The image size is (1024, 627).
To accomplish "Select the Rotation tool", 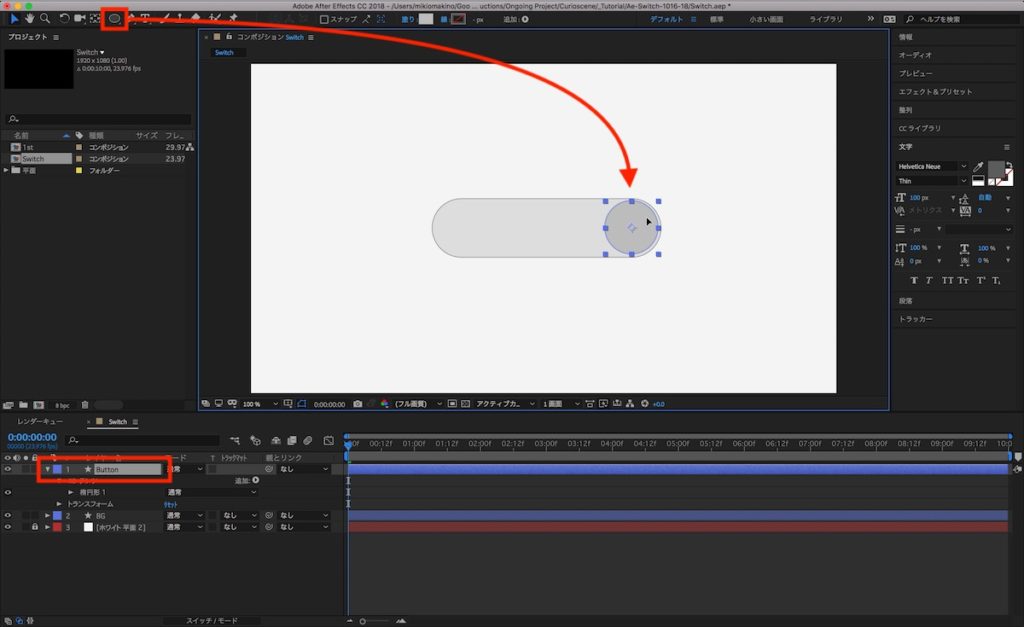I will click(x=64, y=18).
